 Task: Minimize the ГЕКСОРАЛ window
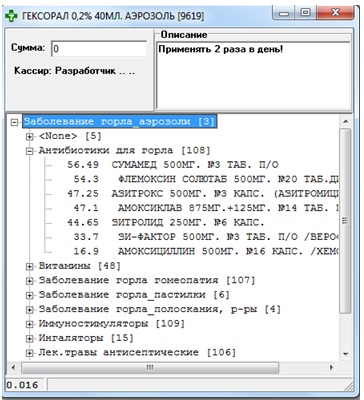click(x=284, y=13)
